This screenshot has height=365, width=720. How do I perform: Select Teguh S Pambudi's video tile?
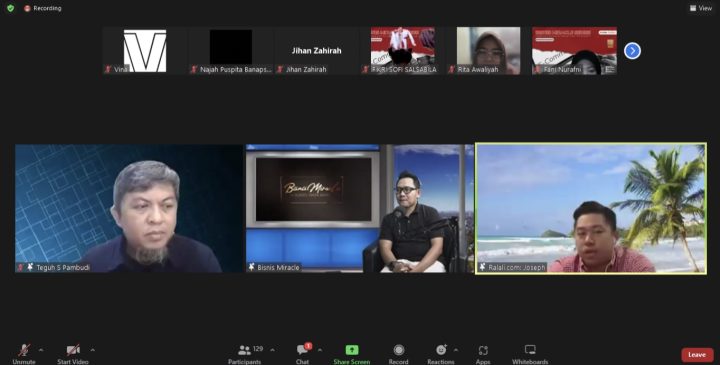coord(129,208)
